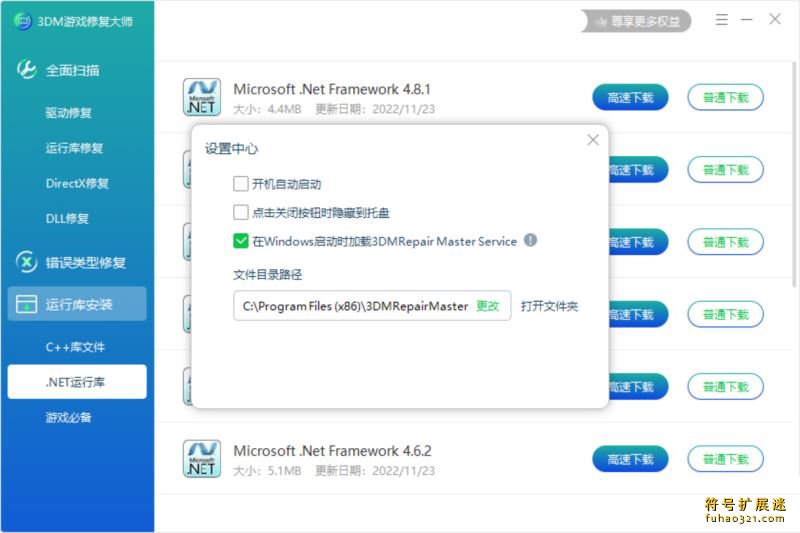
Task: Enable 点击关闭按钮时隐藏到托盘 checkbox
Action: coord(241,212)
